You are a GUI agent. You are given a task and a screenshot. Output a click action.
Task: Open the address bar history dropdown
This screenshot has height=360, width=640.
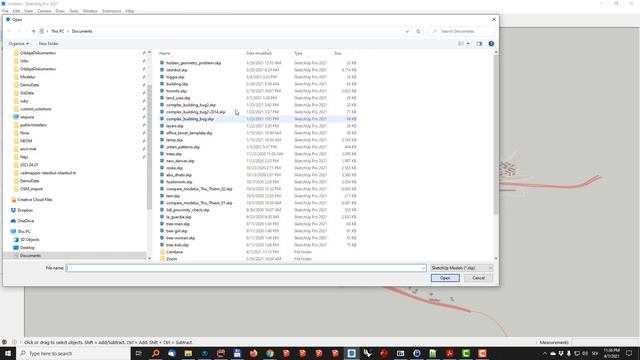pyautogui.click(x=407, y=31)
